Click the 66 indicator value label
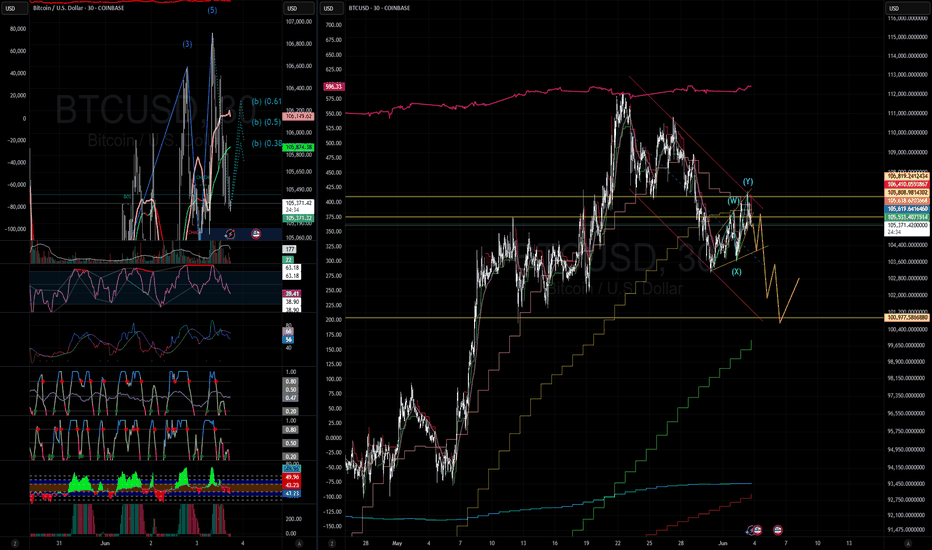The height and width of the screenshot is (550, 932). coord(289,332)
